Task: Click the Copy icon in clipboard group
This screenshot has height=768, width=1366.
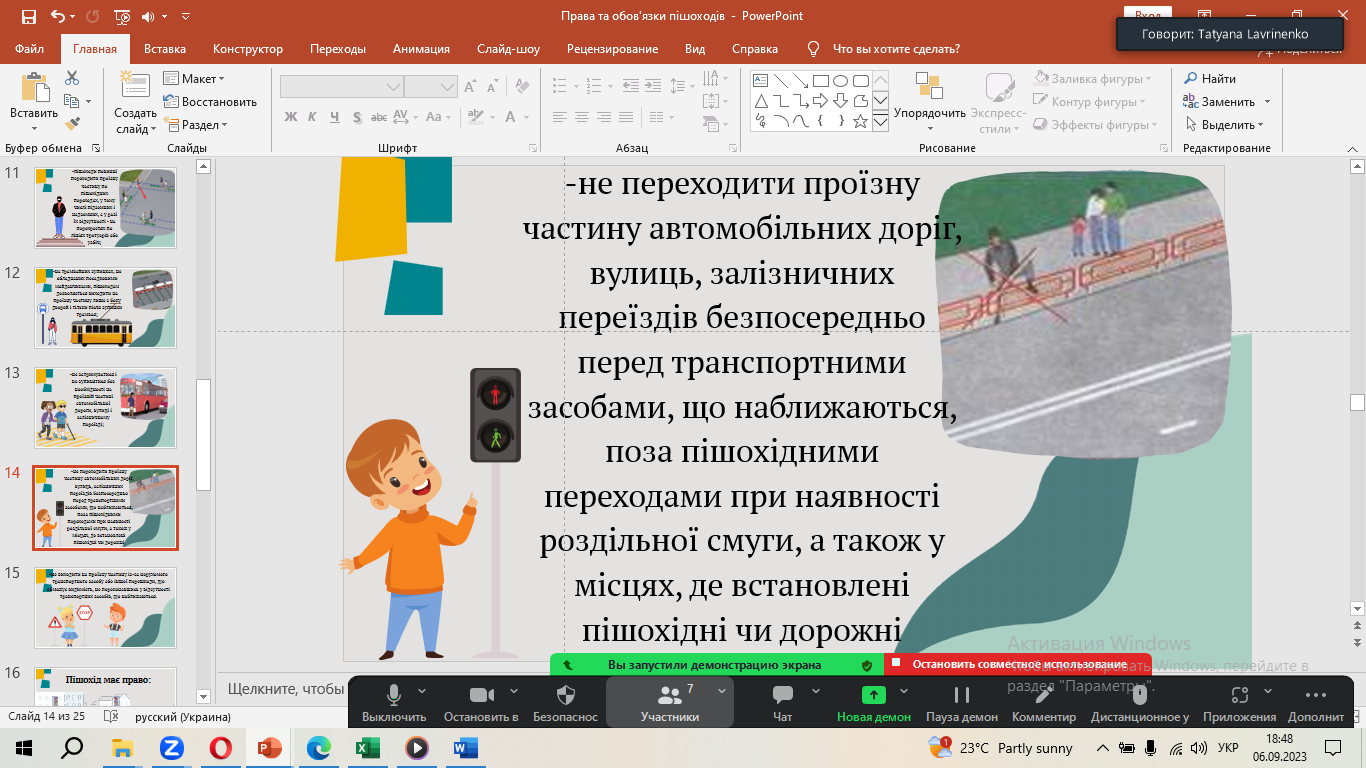Action: tap(72, 101)
